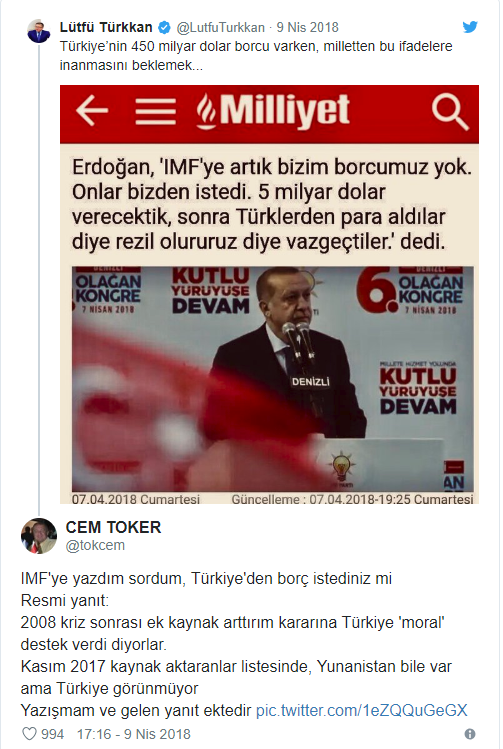
Task: Open the Milliyet hamburger menu
Action: point(155,111)
